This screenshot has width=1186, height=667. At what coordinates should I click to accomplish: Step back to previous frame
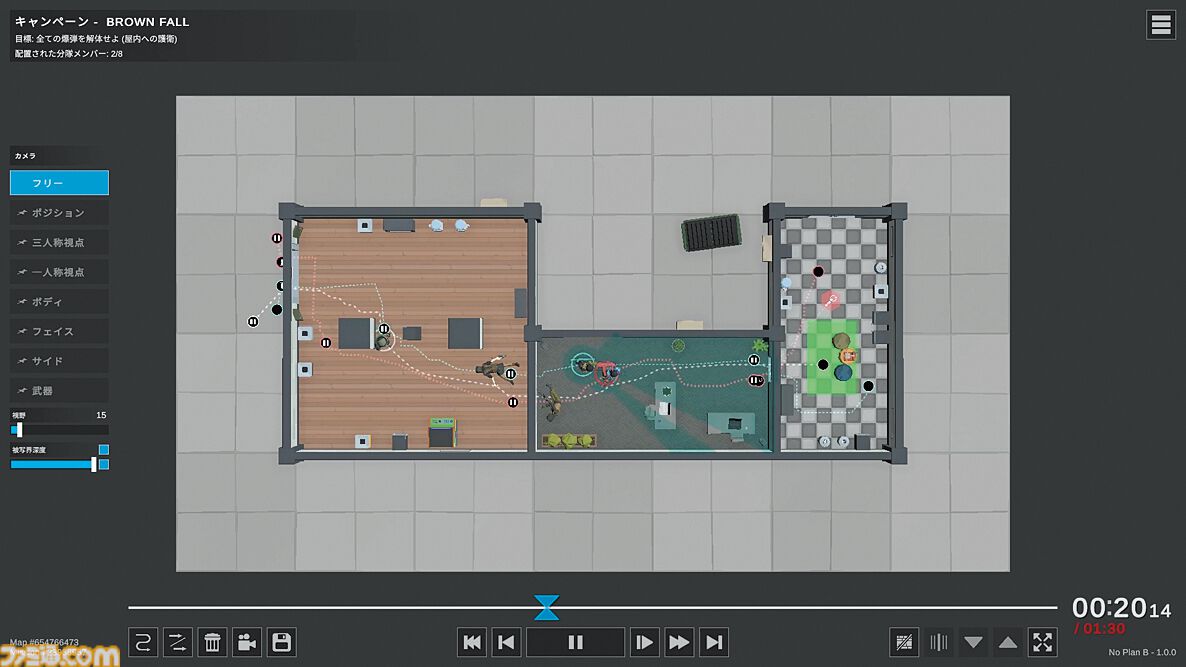coord(506,642)
